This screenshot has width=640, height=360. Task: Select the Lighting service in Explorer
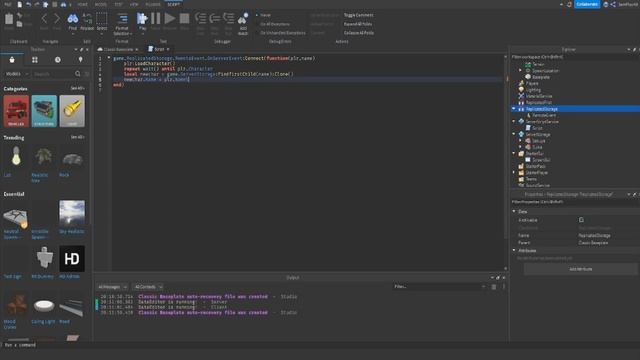tap(533, 90)
